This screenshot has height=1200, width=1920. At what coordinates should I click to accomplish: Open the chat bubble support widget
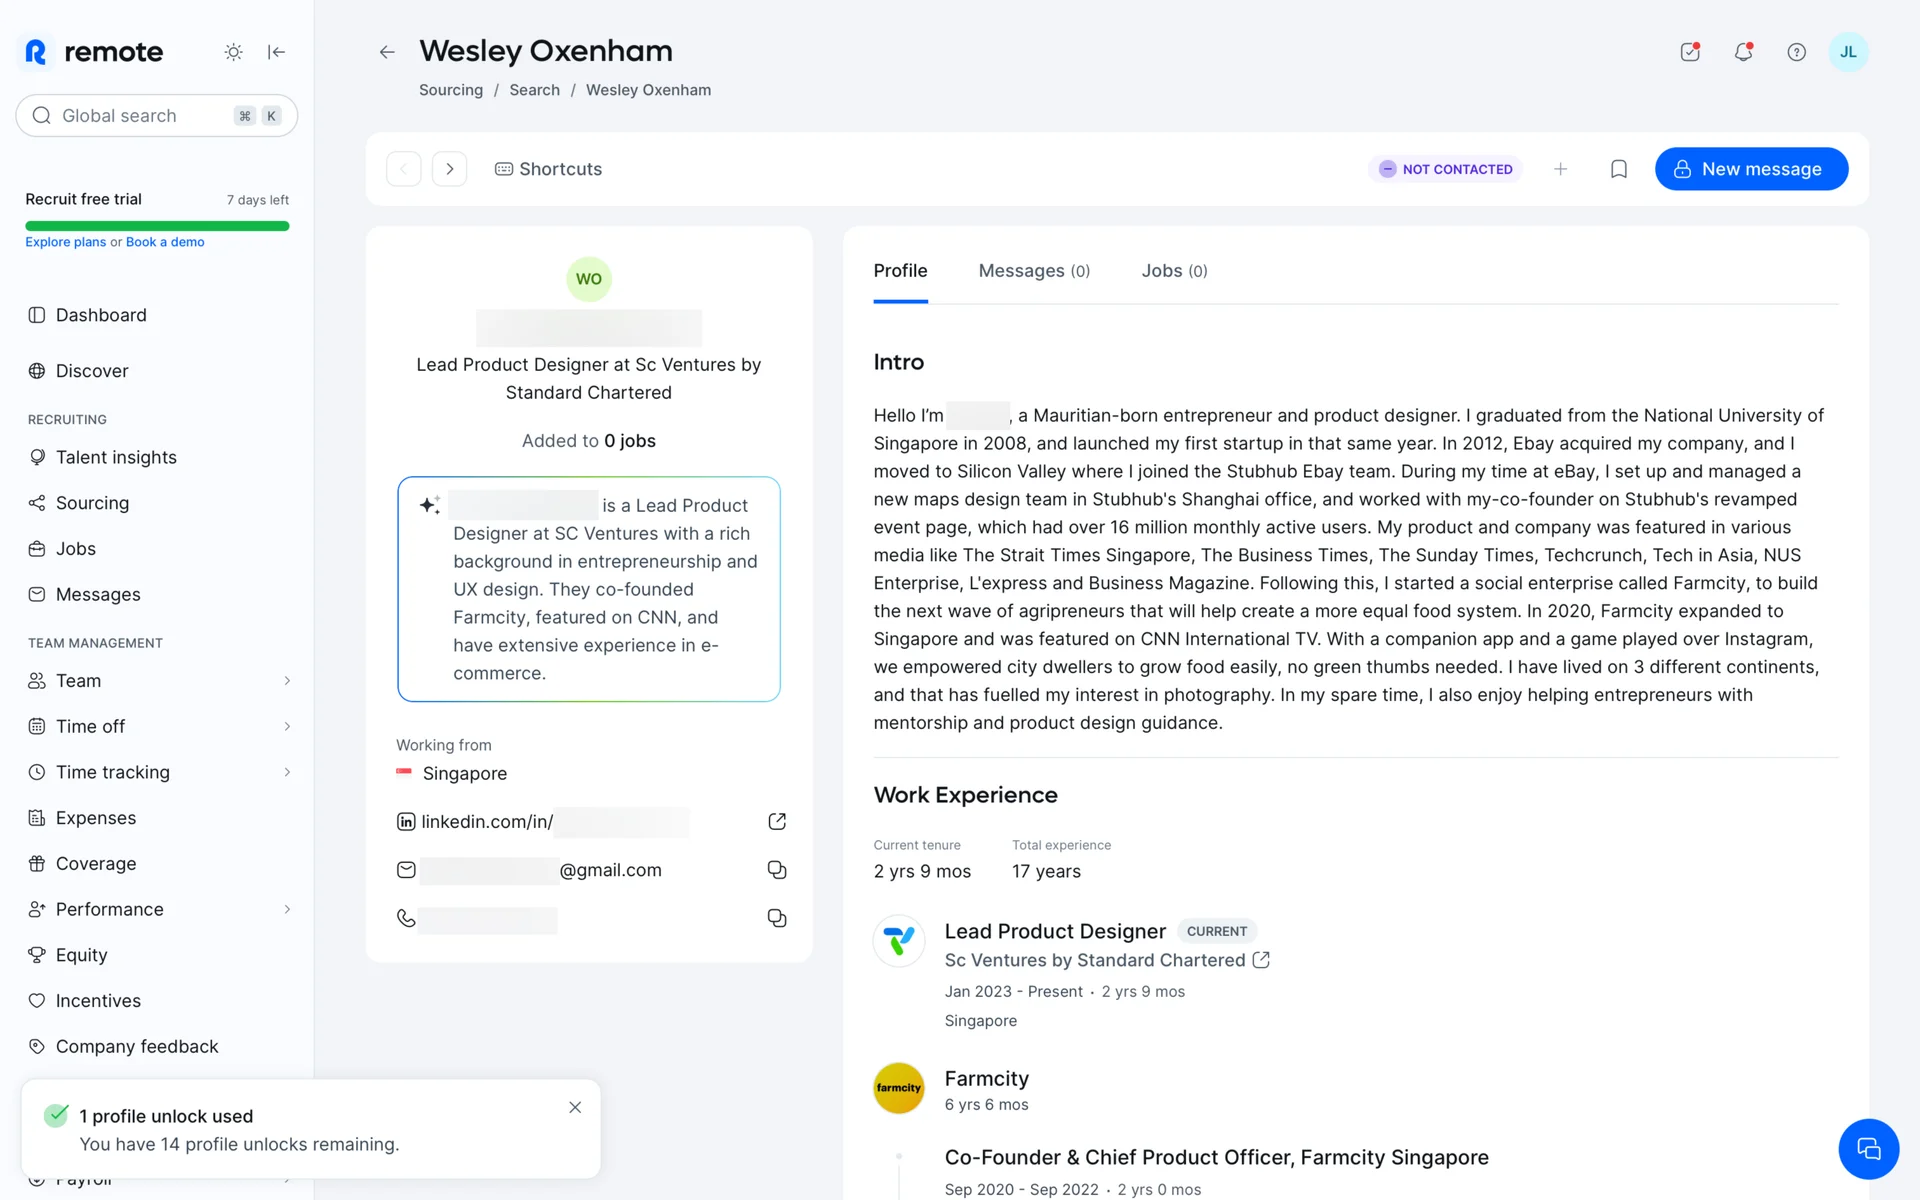[1868, 1149]
